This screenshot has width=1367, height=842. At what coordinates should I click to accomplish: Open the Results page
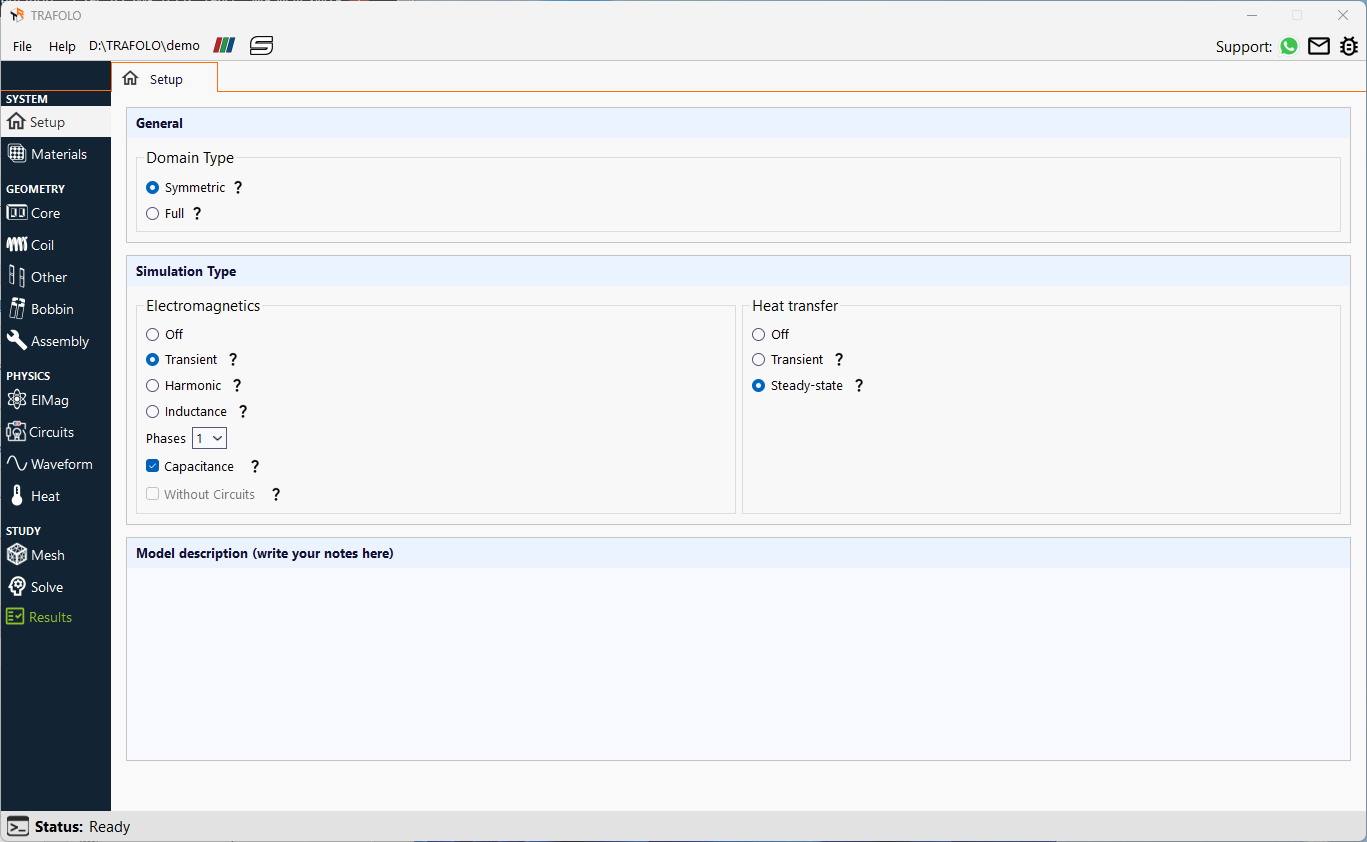(50, 617)
